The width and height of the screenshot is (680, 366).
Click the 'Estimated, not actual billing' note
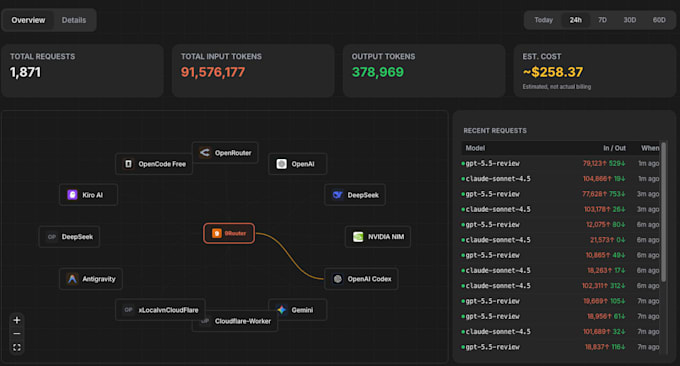coord(557,87)
